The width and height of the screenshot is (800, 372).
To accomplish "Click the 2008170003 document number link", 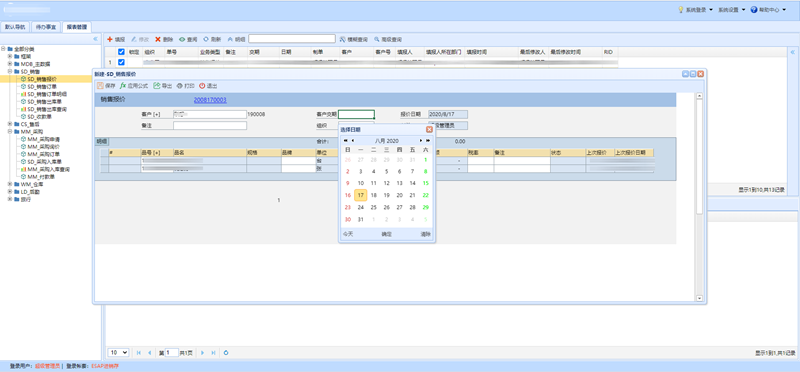I will point(210,100).
